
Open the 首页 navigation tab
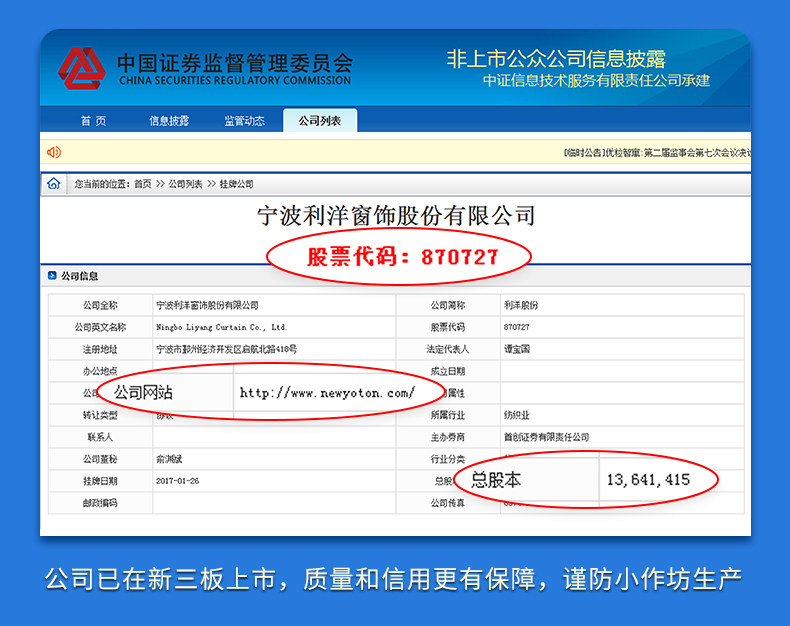94,121
